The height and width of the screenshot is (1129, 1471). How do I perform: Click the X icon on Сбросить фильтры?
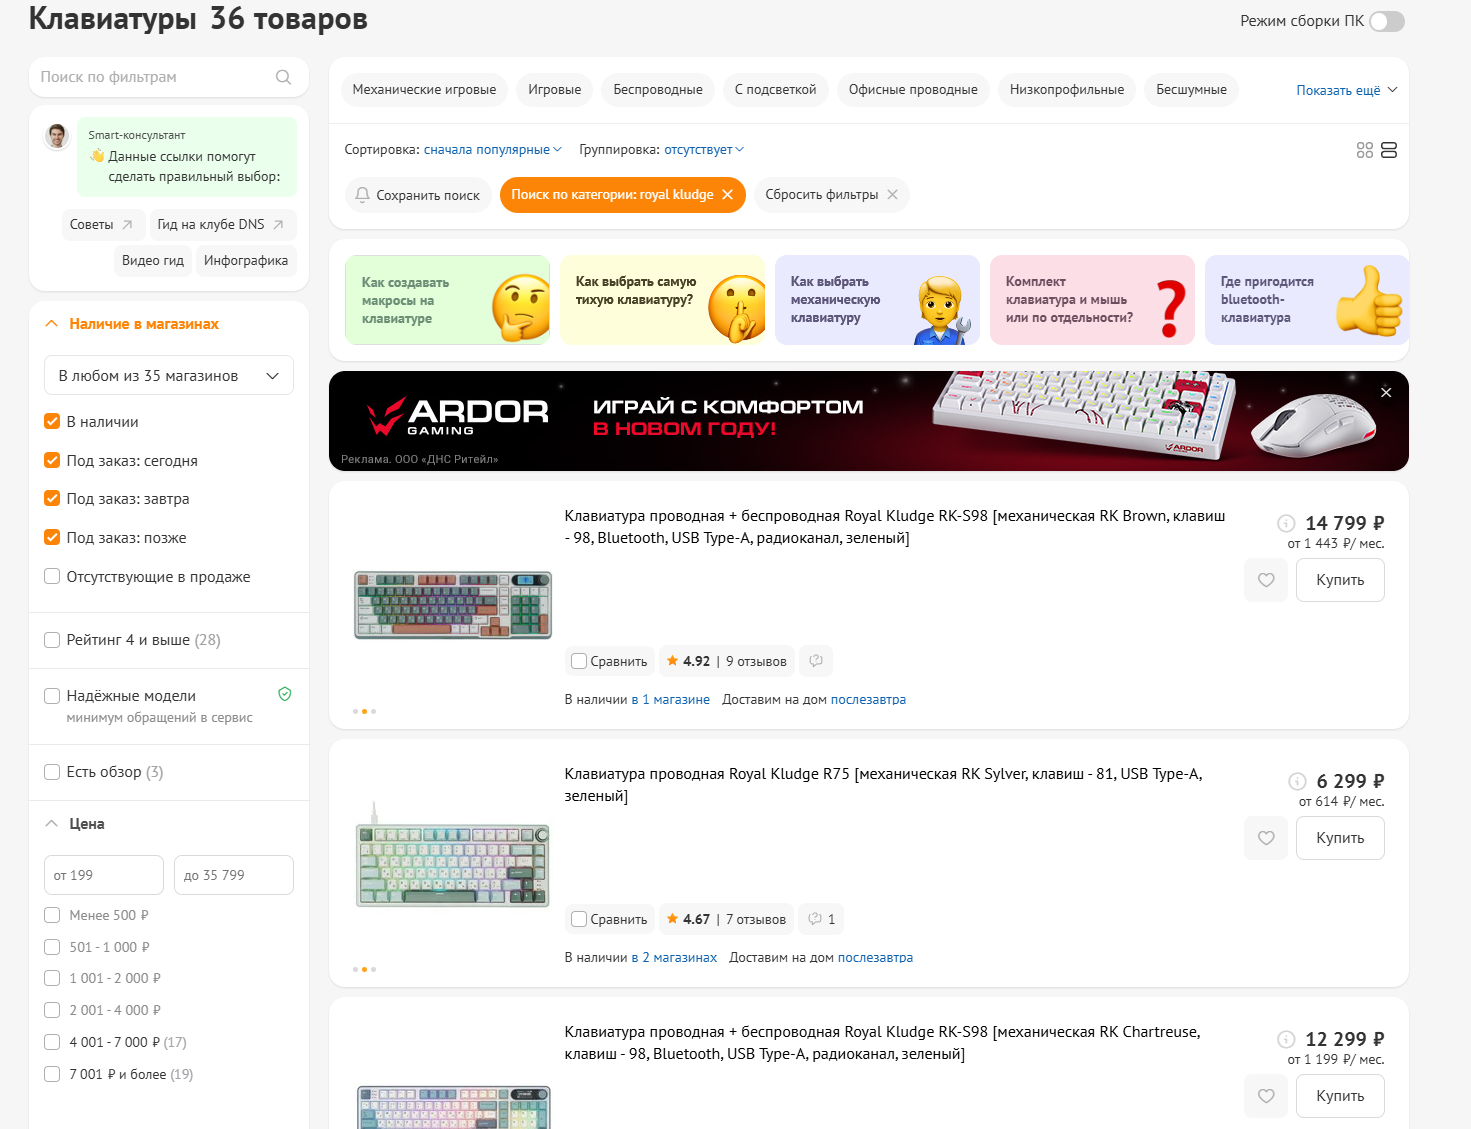[892, 194]
